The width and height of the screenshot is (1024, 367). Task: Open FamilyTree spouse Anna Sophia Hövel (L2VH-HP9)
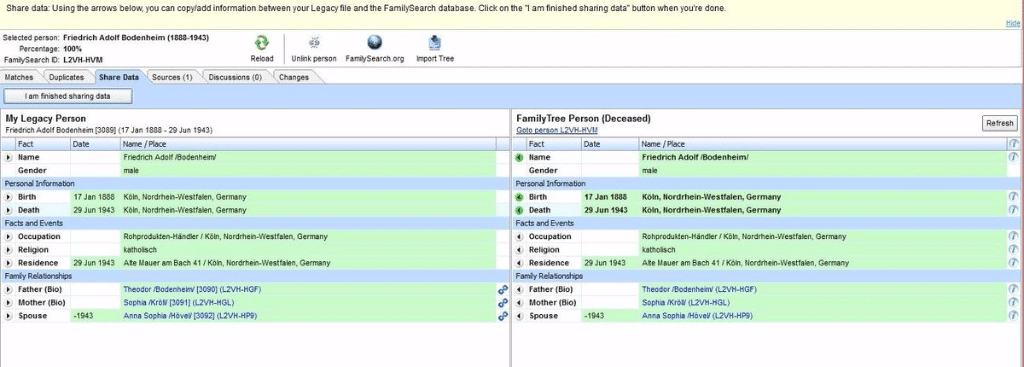point(697,315)
